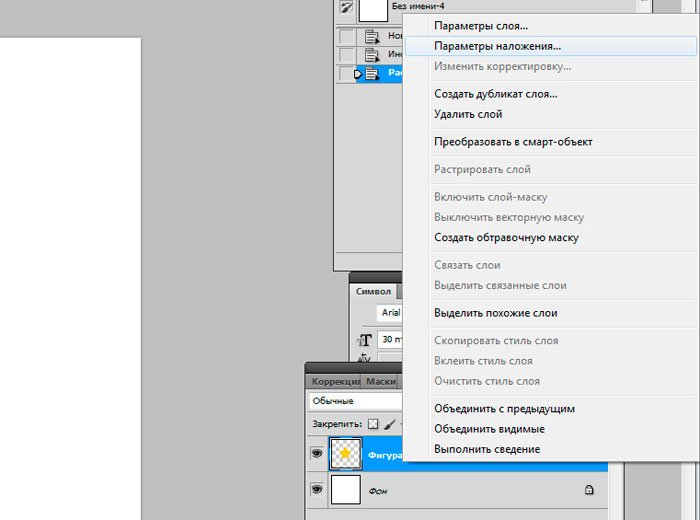Switch to the Коррекция tab

pyautogui.click(x=334, y=381)
